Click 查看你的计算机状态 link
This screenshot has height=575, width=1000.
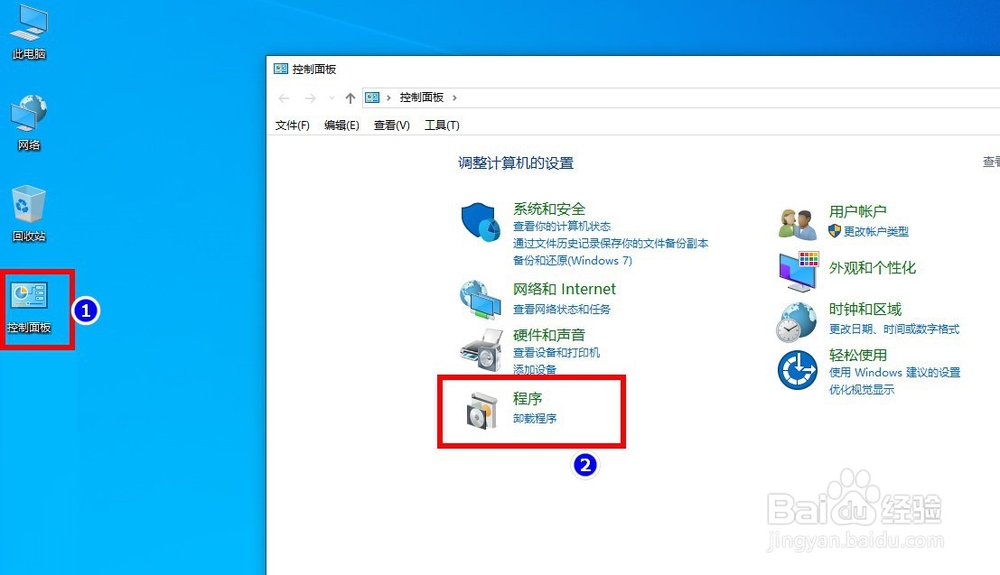tap(562, 226)
